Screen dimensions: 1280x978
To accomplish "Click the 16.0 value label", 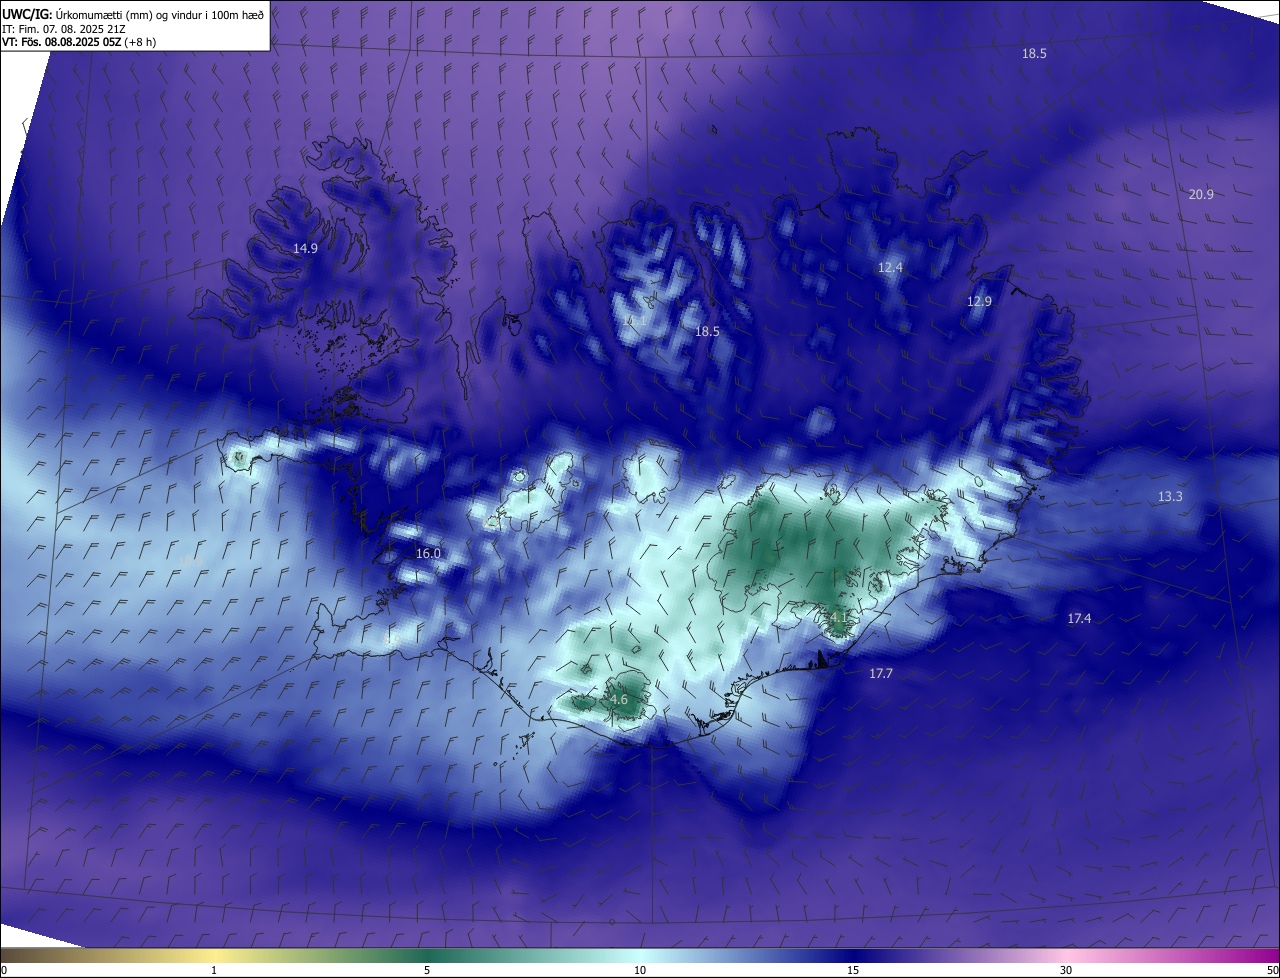I will click(428, 554).
